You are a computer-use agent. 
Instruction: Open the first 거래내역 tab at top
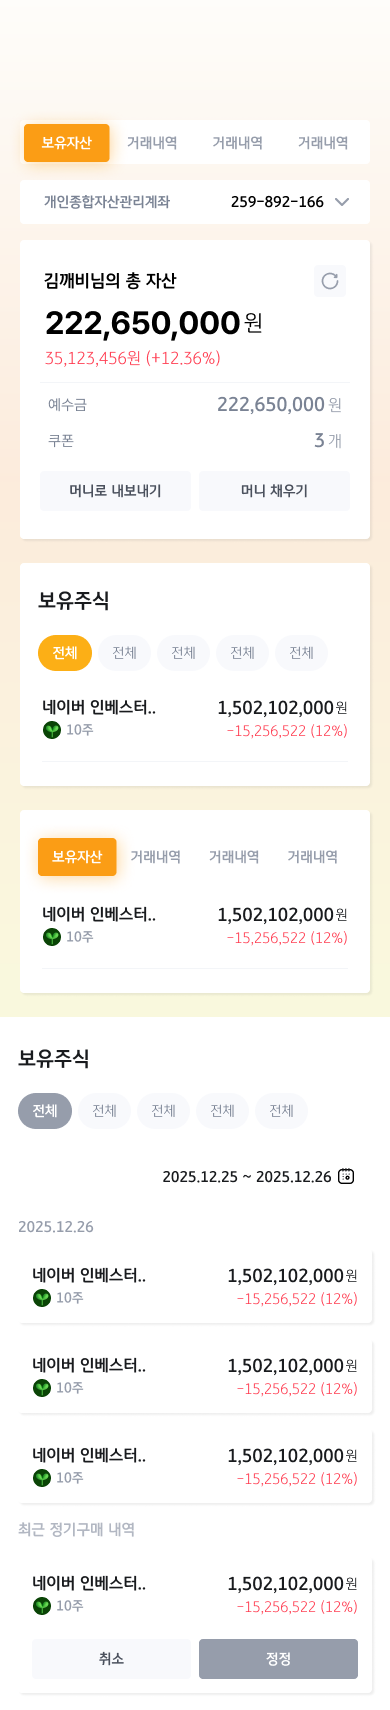click(152, 143)
